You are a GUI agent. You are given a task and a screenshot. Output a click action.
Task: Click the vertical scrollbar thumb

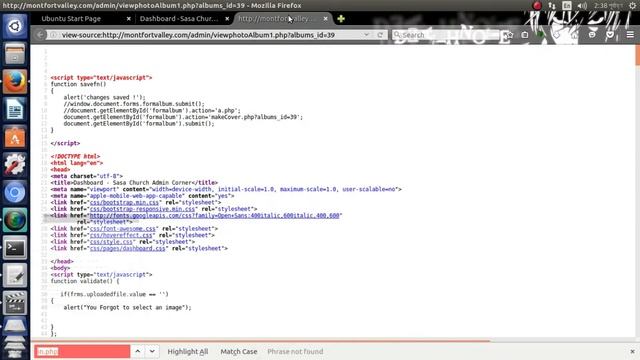[x=637, y=55]
